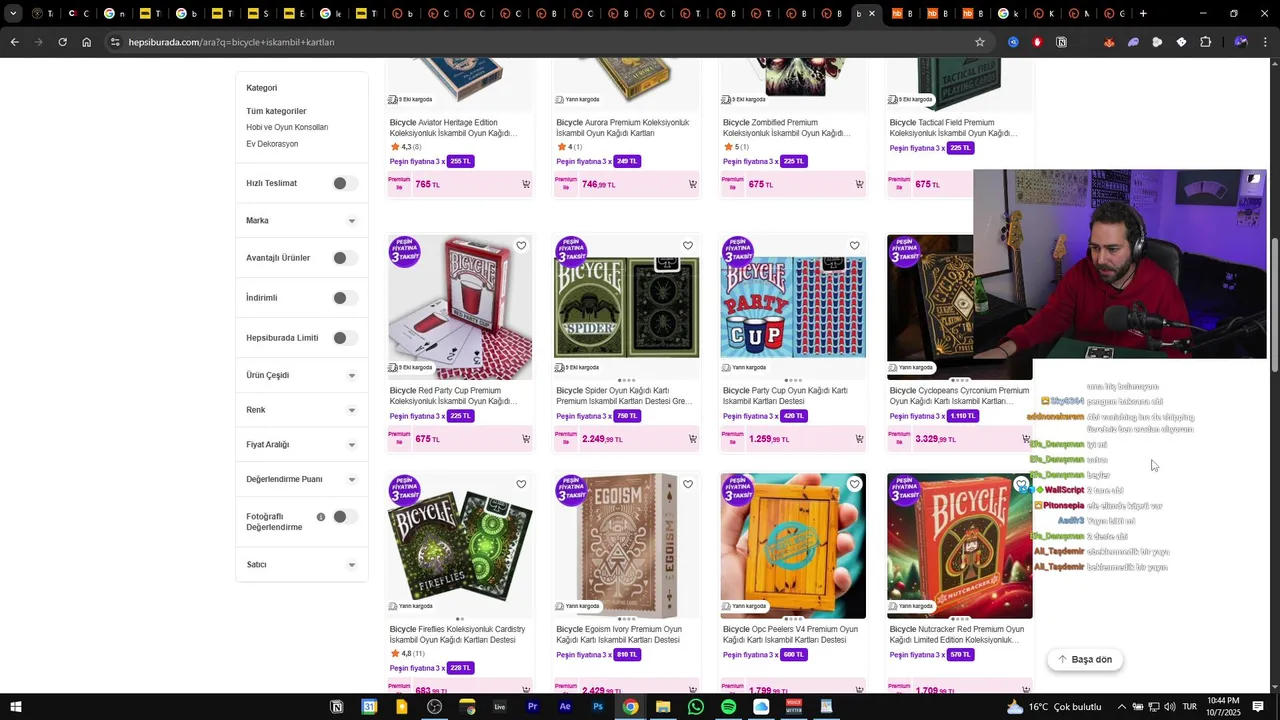Favorite the Fireflies deck with heart icon
The height and width of the screenshot is (720, 1280).
[x=521, y=484]
